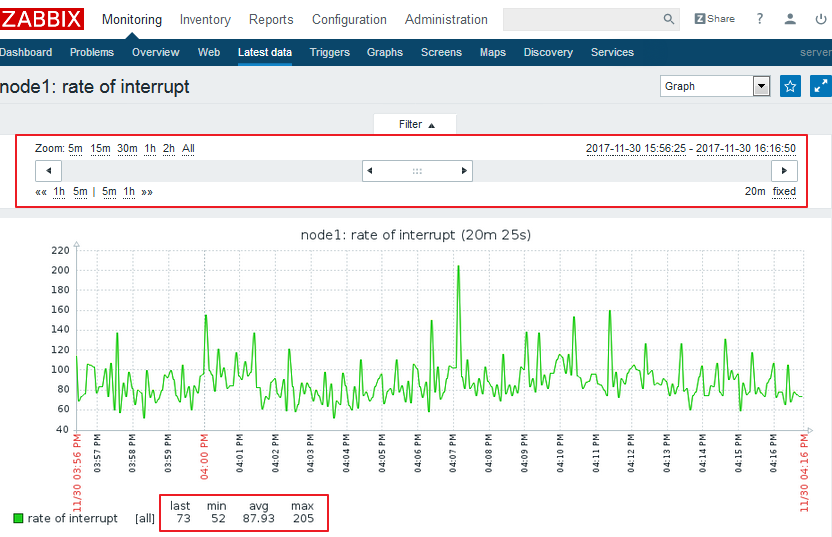Switch to the Triggers tab
832x537 pixels.
(329, 52)
